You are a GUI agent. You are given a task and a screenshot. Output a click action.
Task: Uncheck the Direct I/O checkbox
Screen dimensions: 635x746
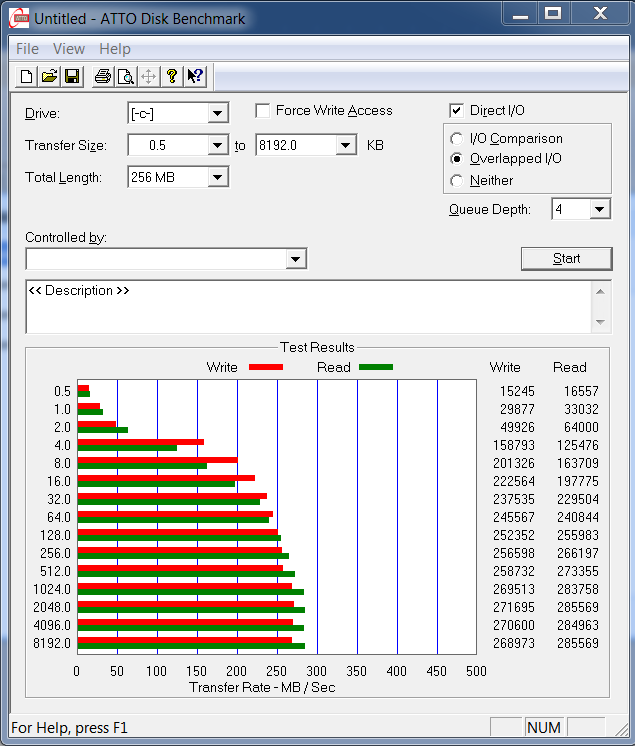(x=456, y=111)
